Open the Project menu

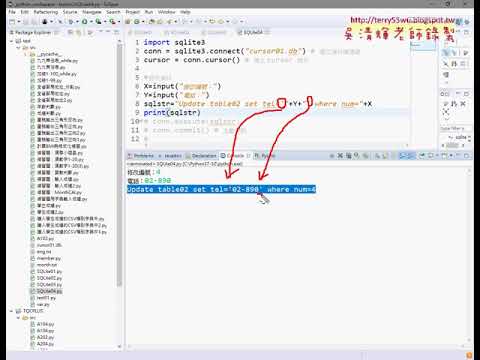point(133,12)
